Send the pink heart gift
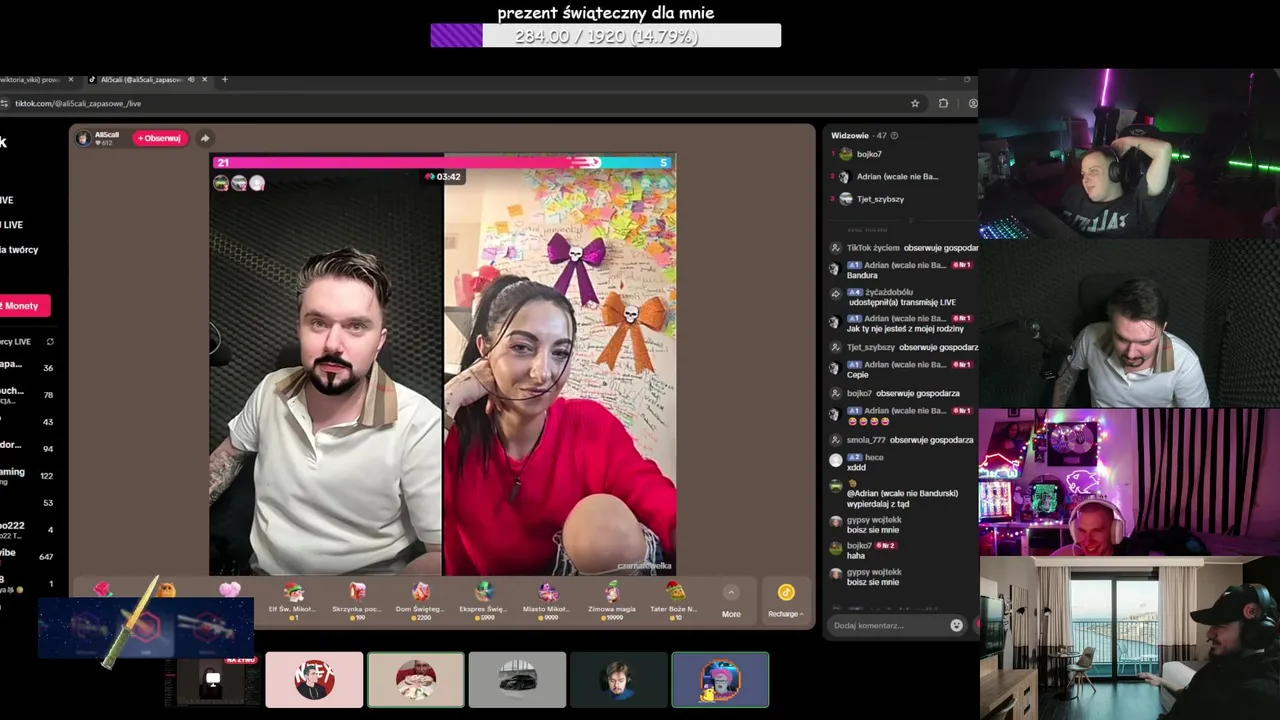 pyautogui.click(x=230, y=591)
